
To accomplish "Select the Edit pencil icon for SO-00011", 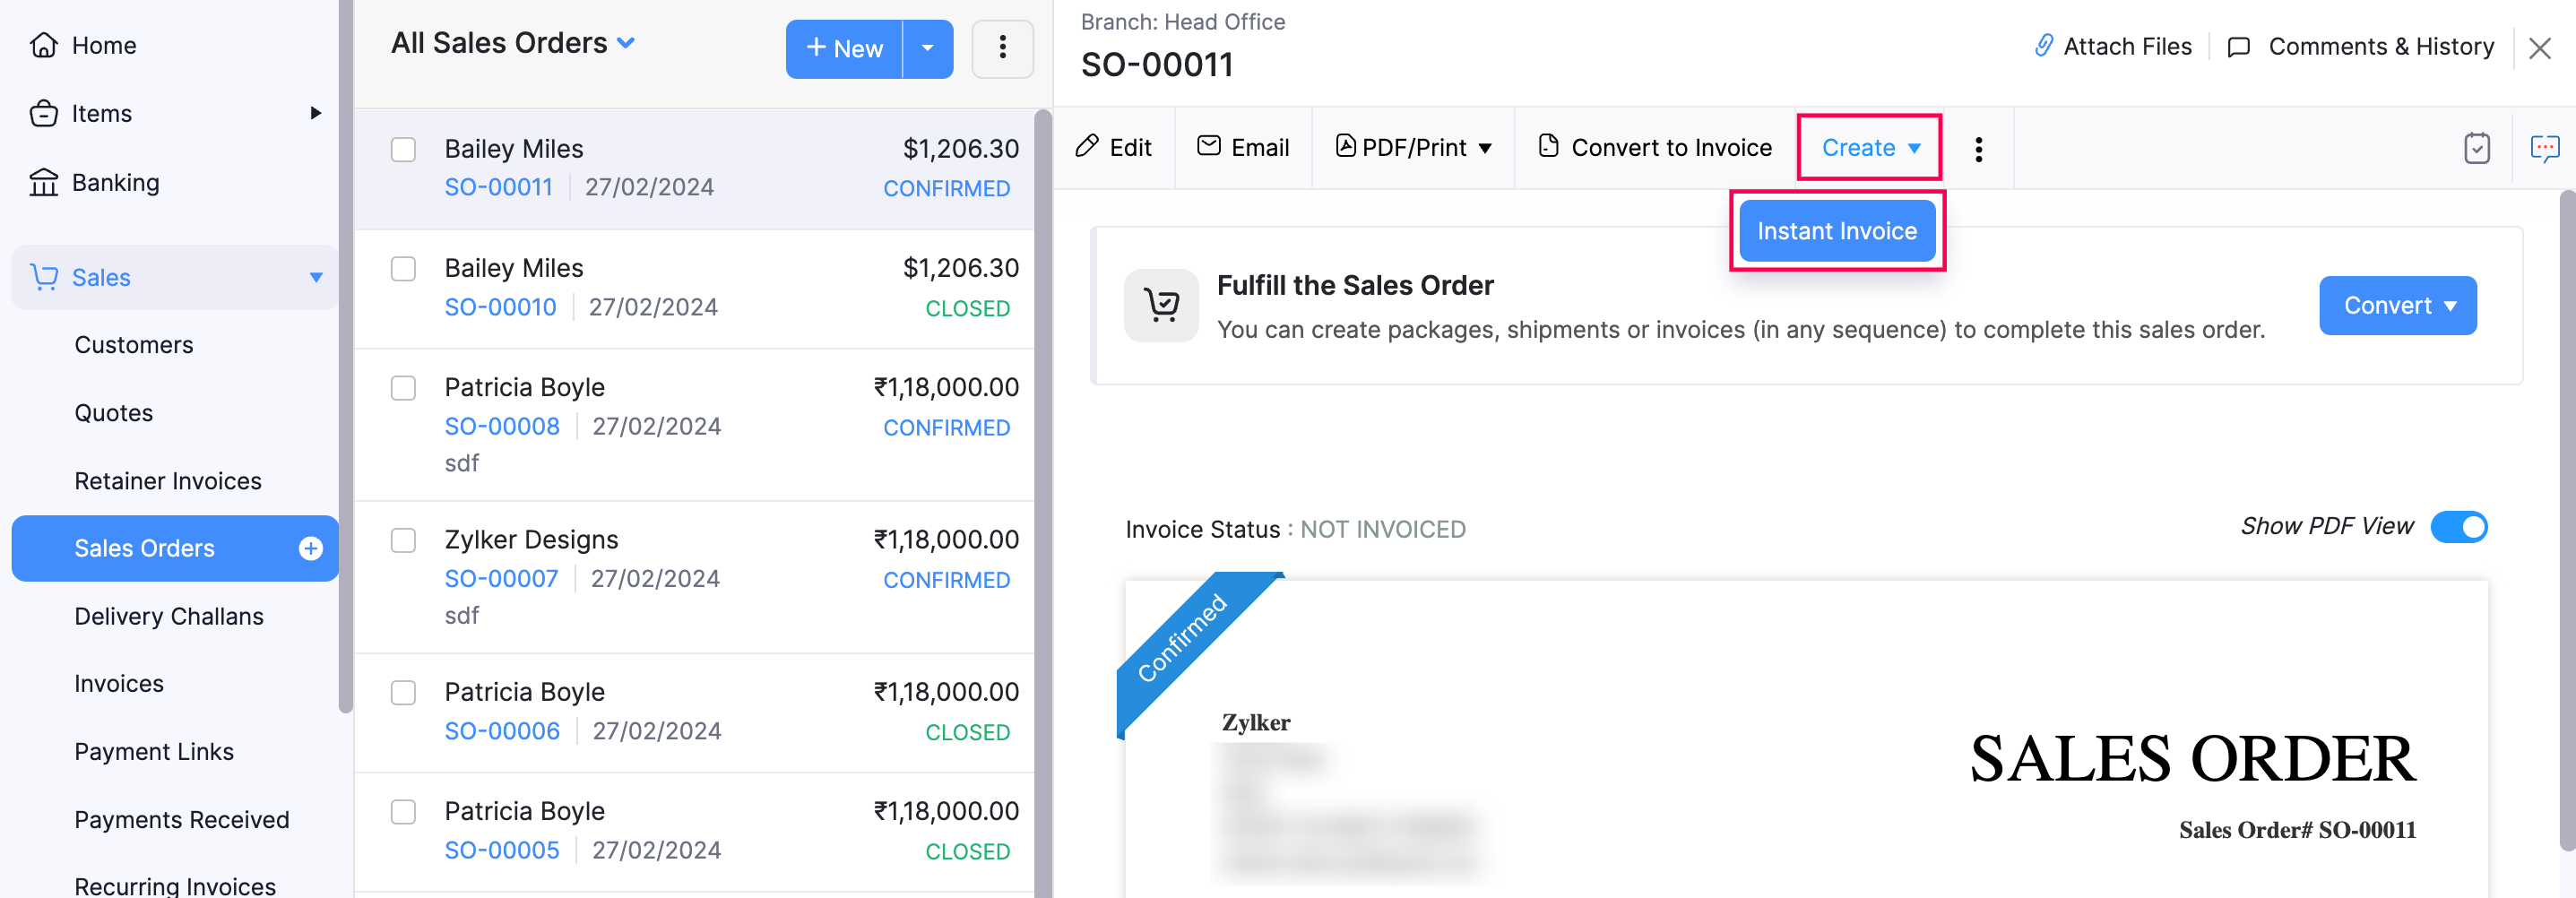I will click(1089, 146).
